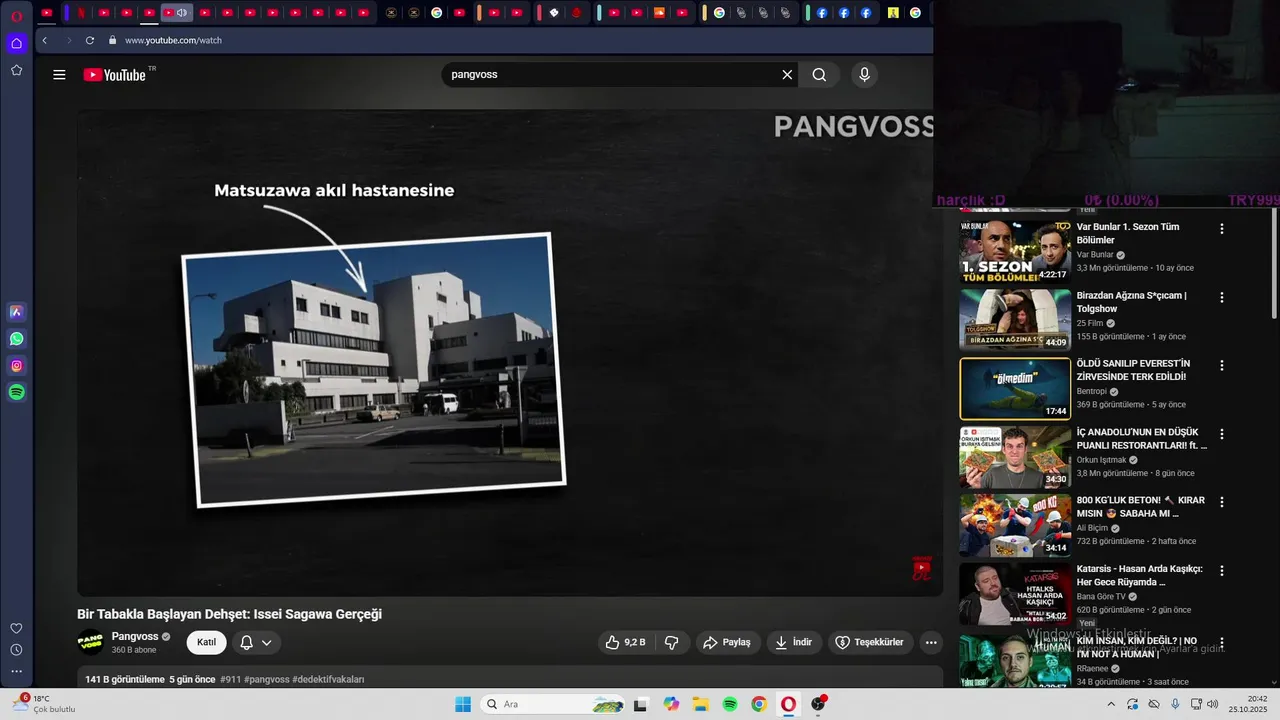Send thanks with Teşekkürler button

(x=869, y=642)
